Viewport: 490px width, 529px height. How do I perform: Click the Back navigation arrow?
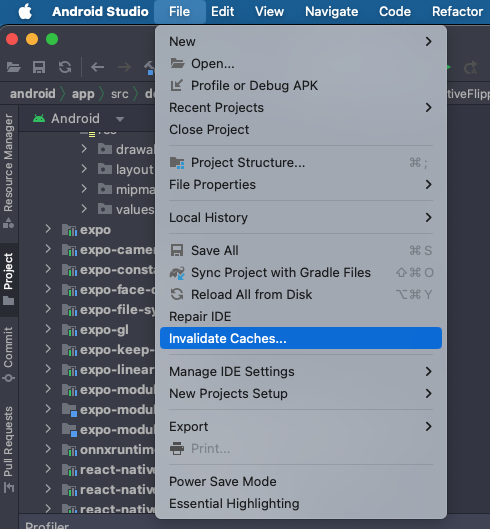pos(98,67)
